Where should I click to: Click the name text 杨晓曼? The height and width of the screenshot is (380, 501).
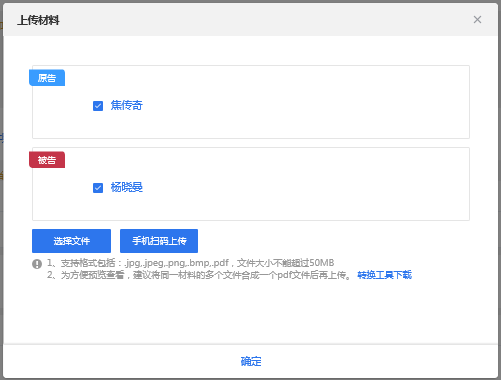(127, 187)
